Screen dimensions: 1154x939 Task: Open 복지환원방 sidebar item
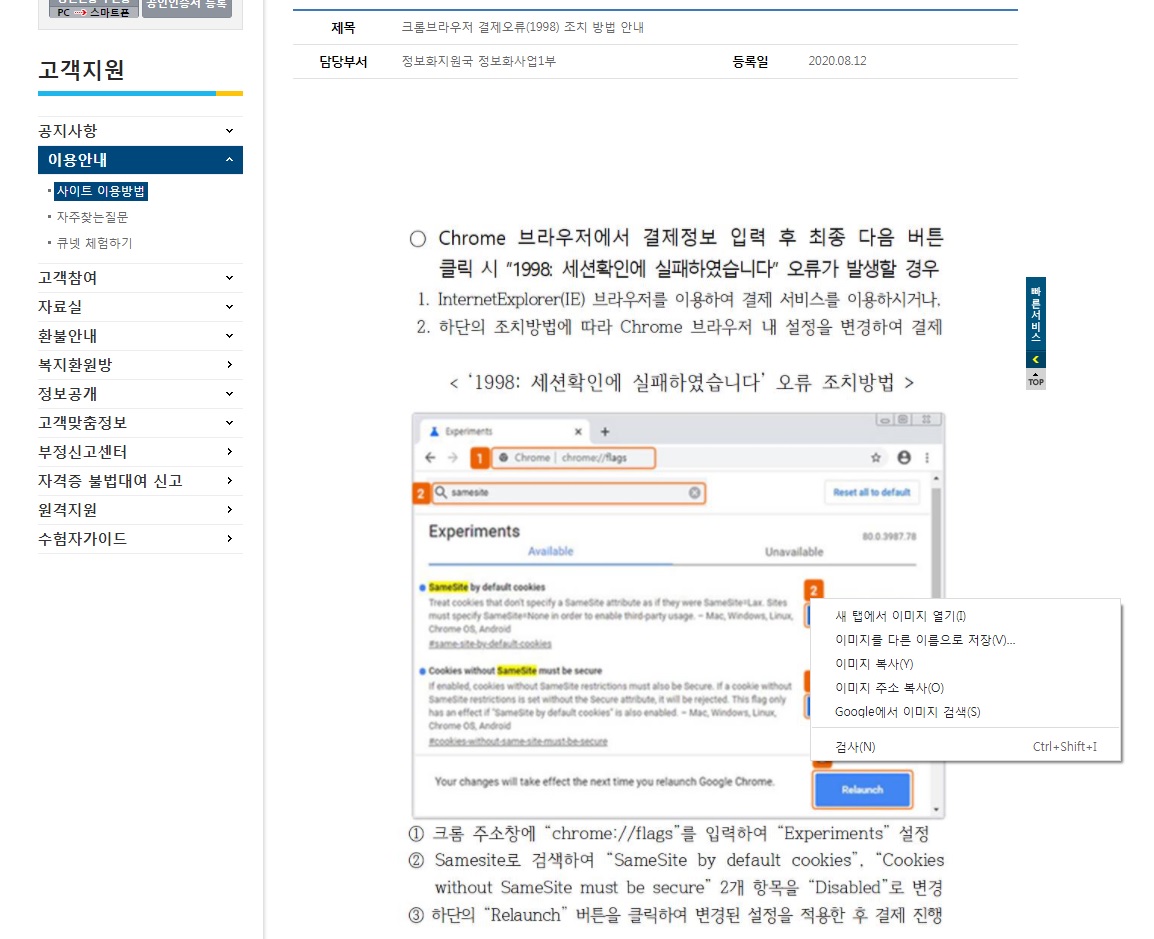pos(75,365)
